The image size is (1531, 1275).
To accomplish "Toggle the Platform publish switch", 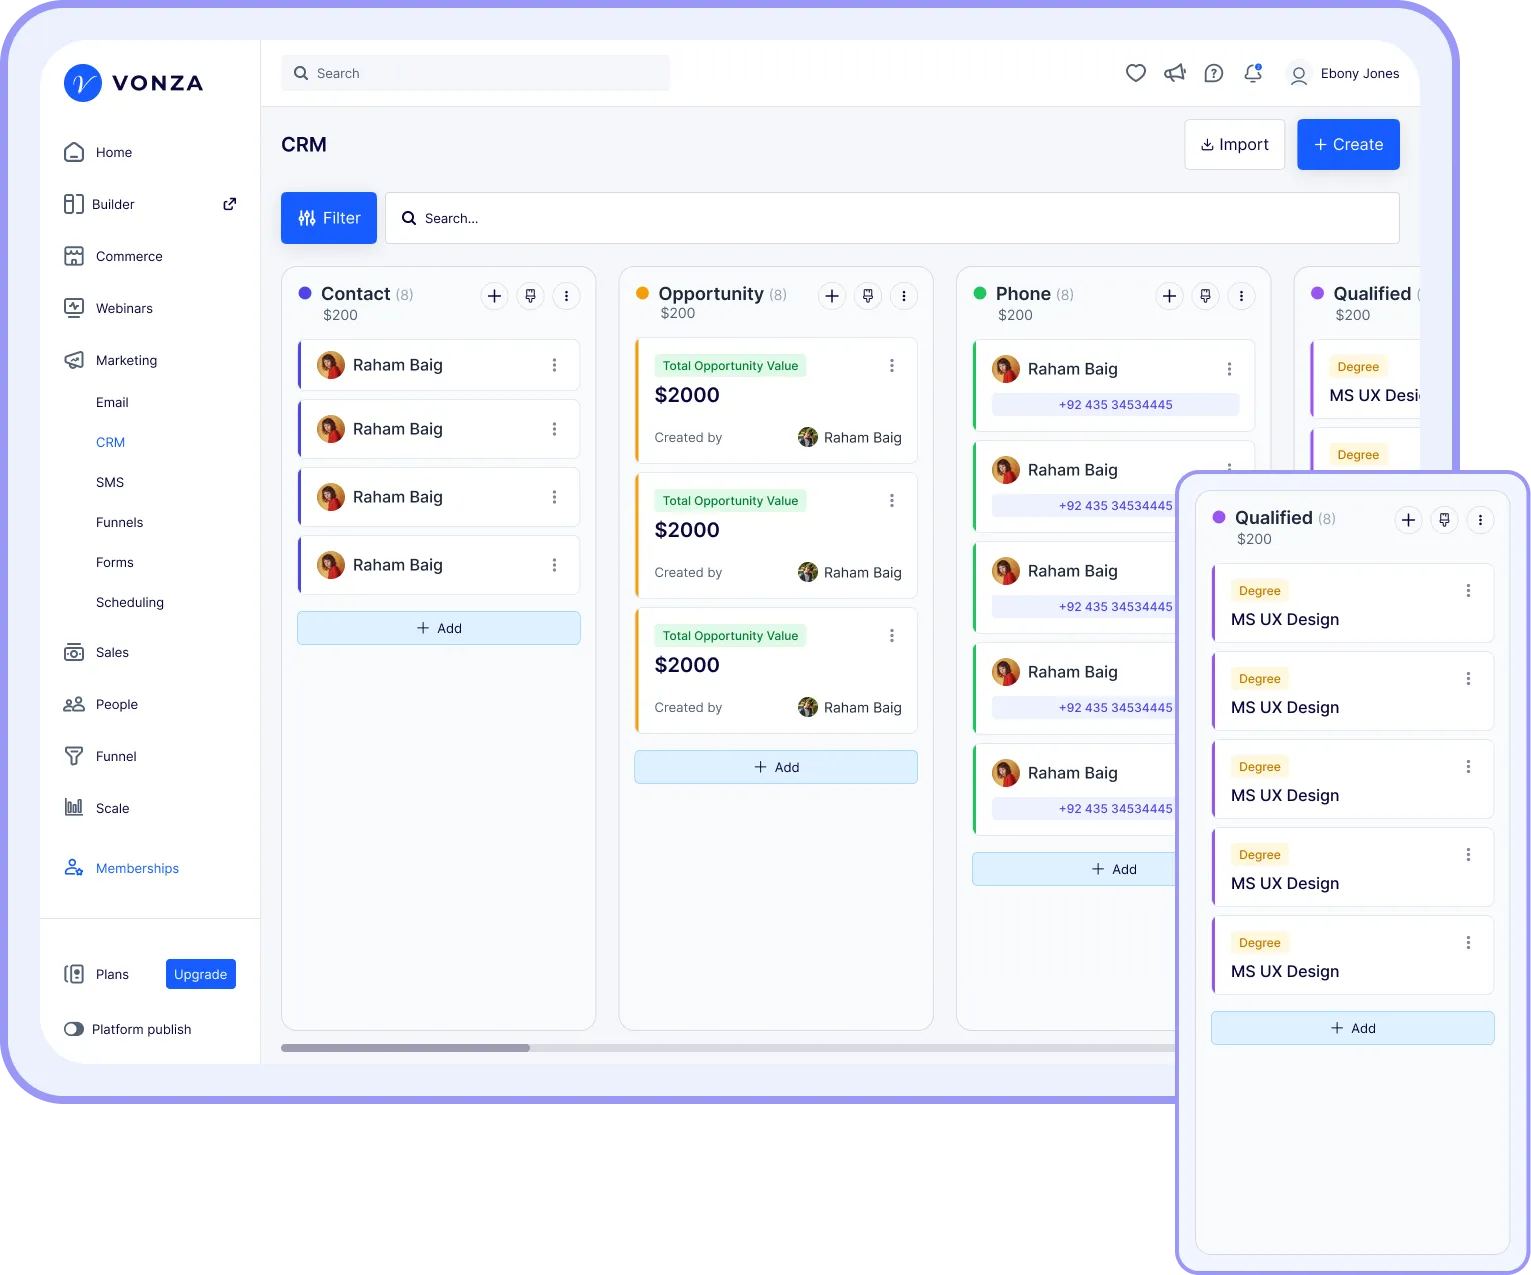I will click(74, 1029).
